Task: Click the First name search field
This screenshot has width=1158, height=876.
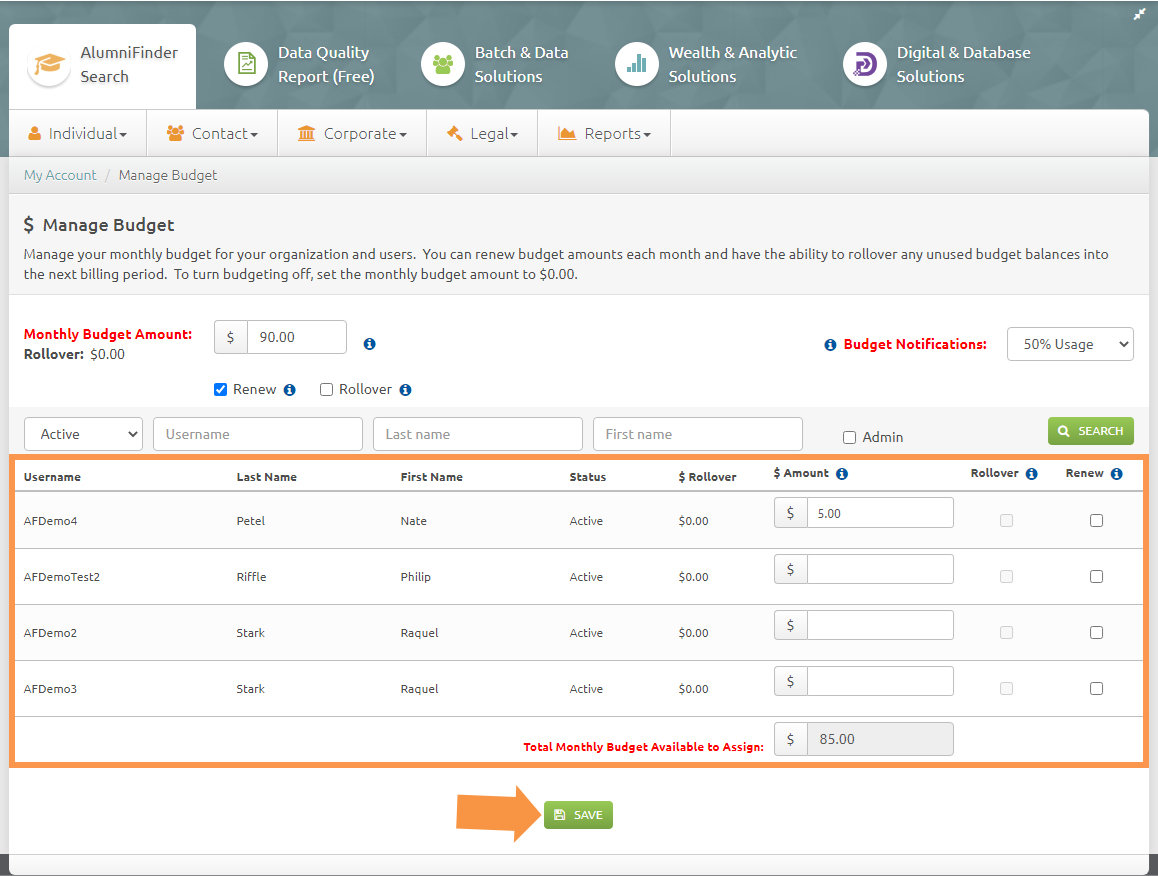Action: [698, 434]
